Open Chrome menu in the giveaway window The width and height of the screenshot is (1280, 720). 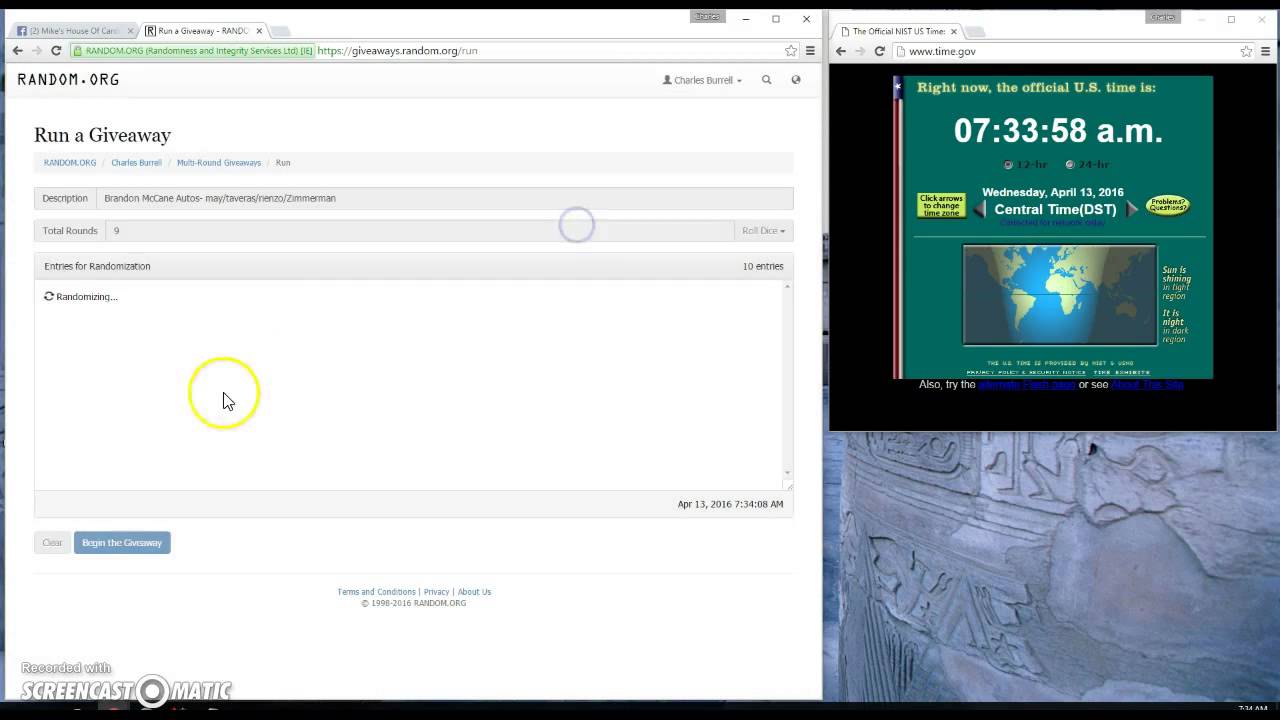click(x=810, y=51)
